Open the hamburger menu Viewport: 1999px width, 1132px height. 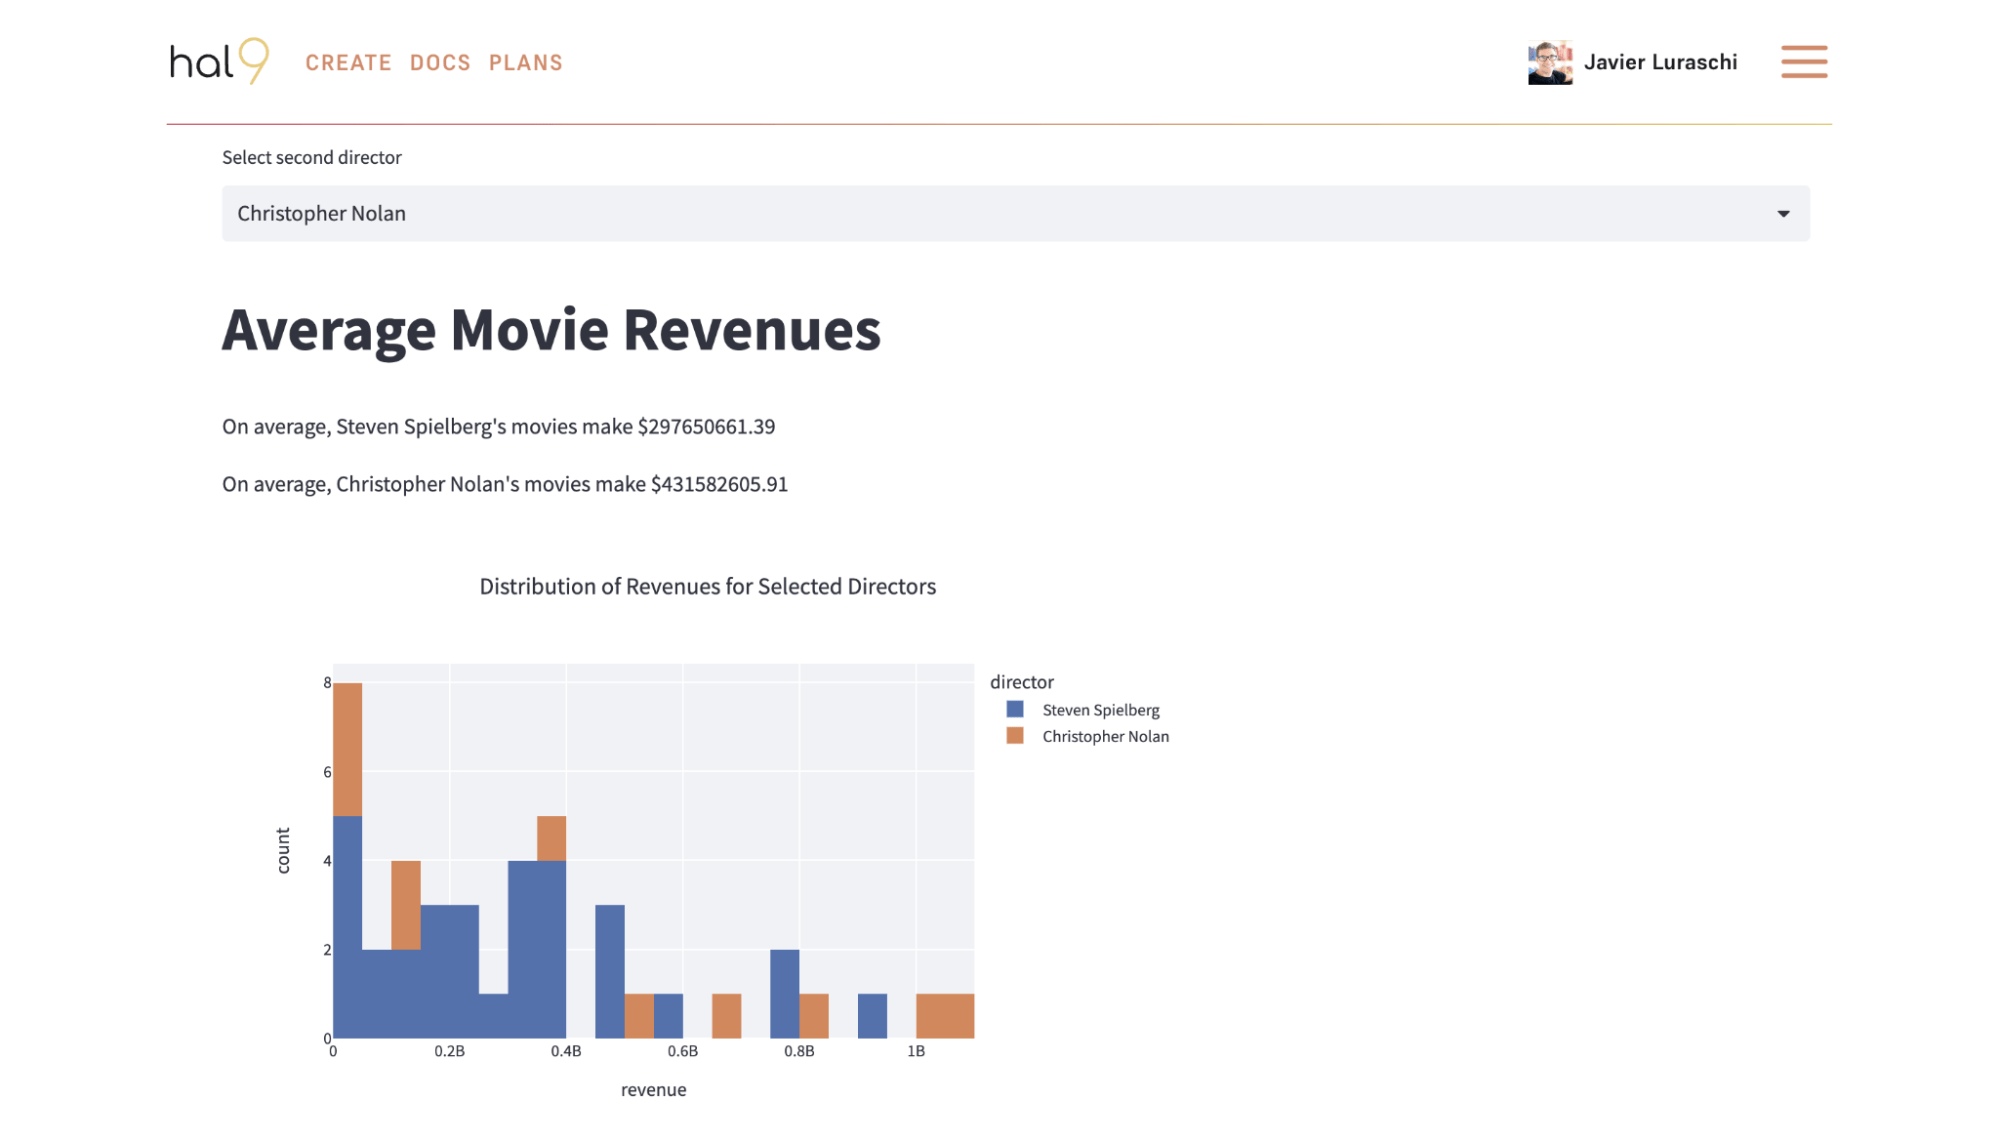(1803, 61)
